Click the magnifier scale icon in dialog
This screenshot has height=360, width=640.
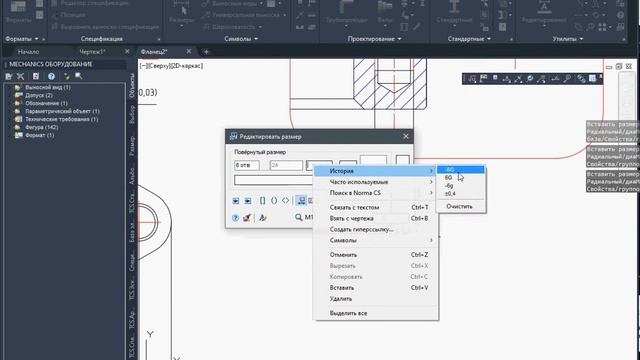pyautogui.click(x=299, y=217)
